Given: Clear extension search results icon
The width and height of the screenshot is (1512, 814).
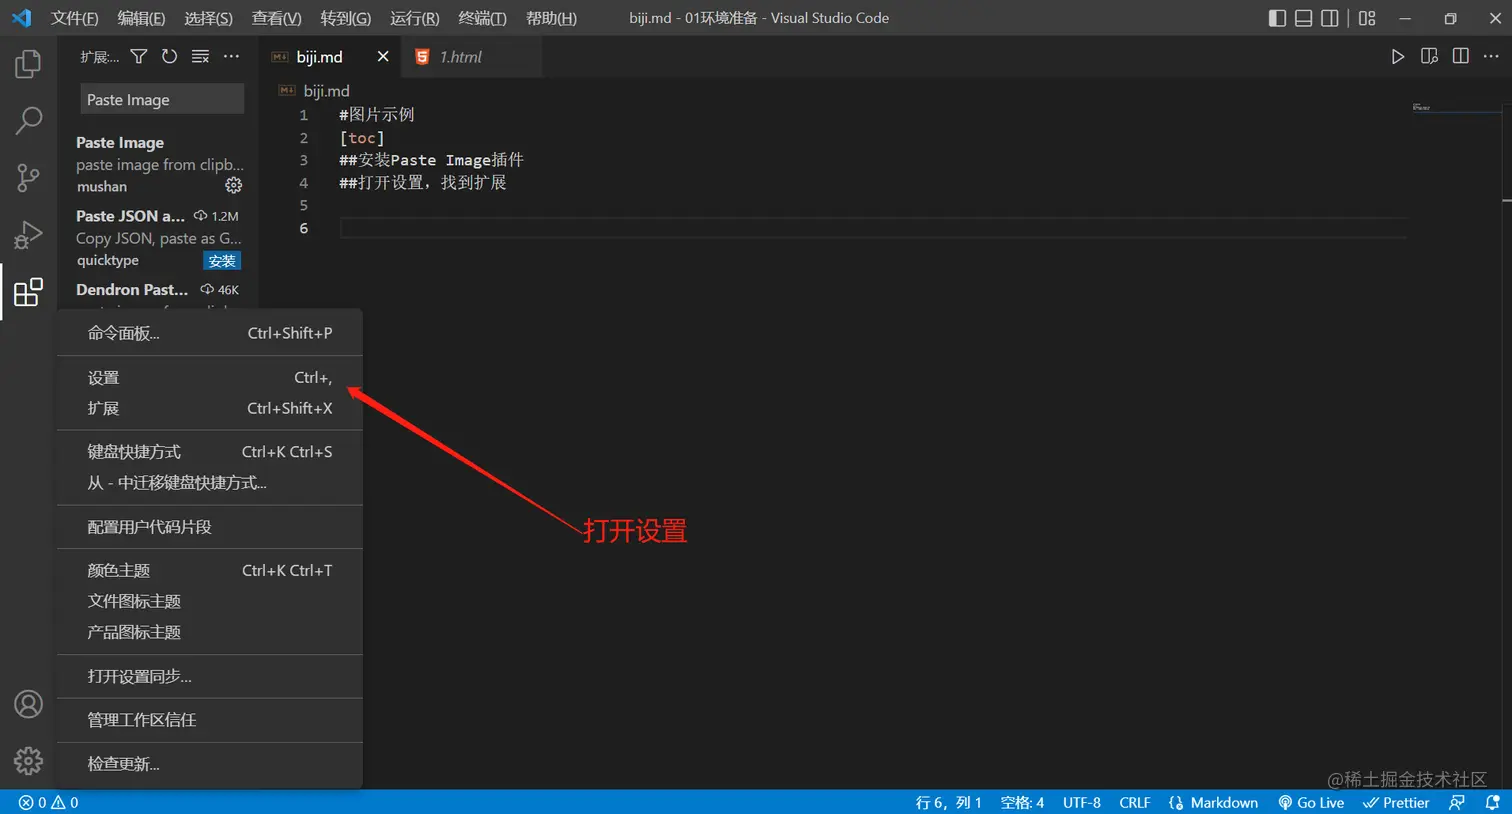Looking at the screenshot, I should click(x=200, y=57).
